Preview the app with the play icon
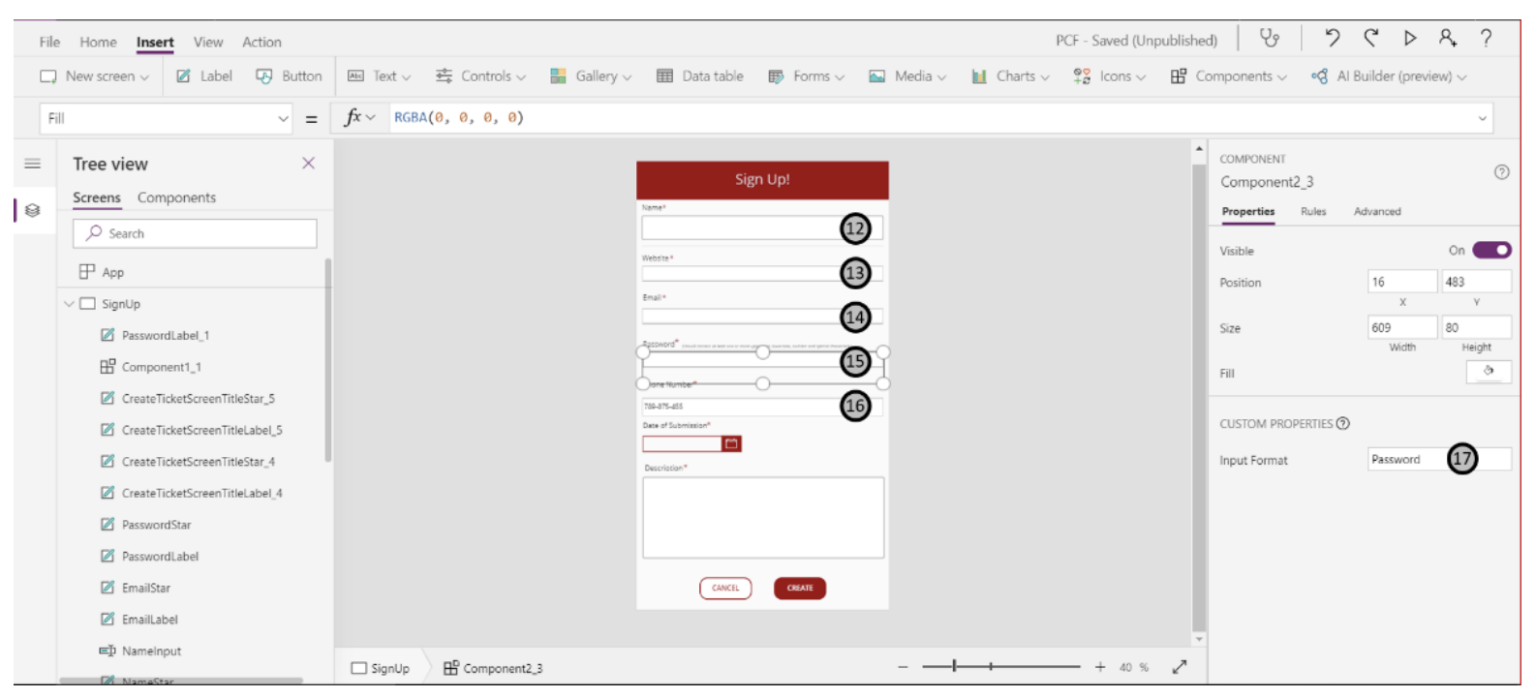 [1411, 40]
